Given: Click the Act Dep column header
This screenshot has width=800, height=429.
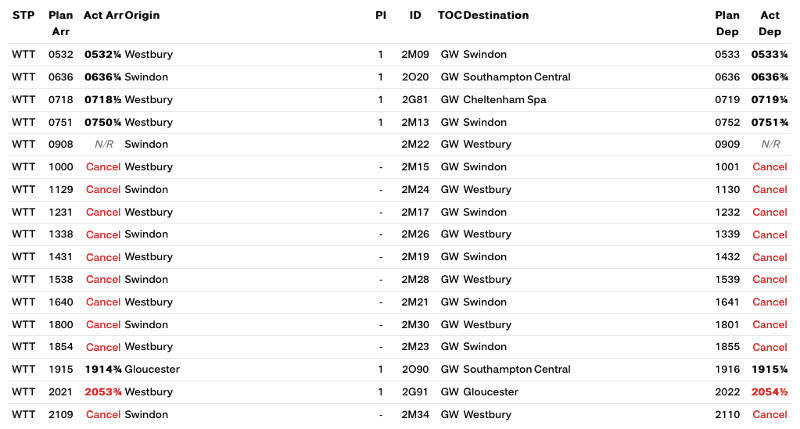Looking at the screenshot, I should 769,24.
